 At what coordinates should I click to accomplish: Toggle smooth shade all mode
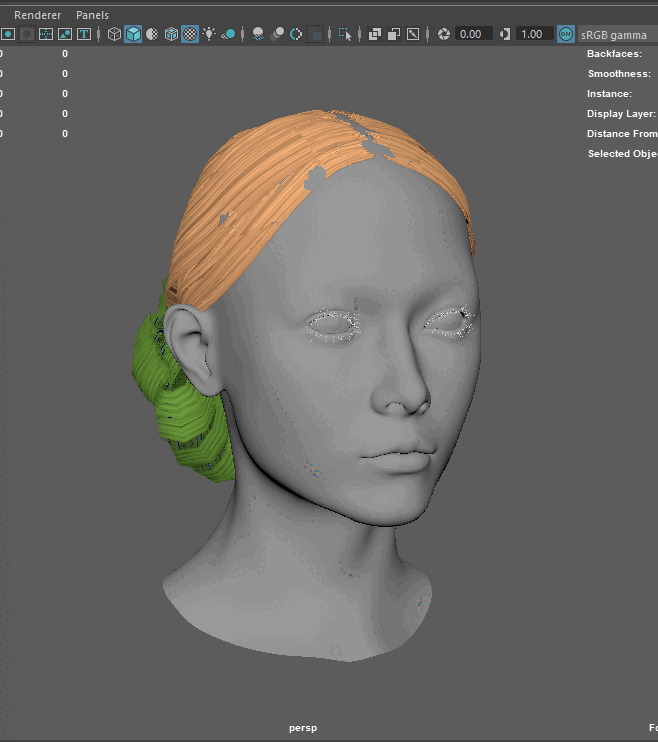coord(133,34)
